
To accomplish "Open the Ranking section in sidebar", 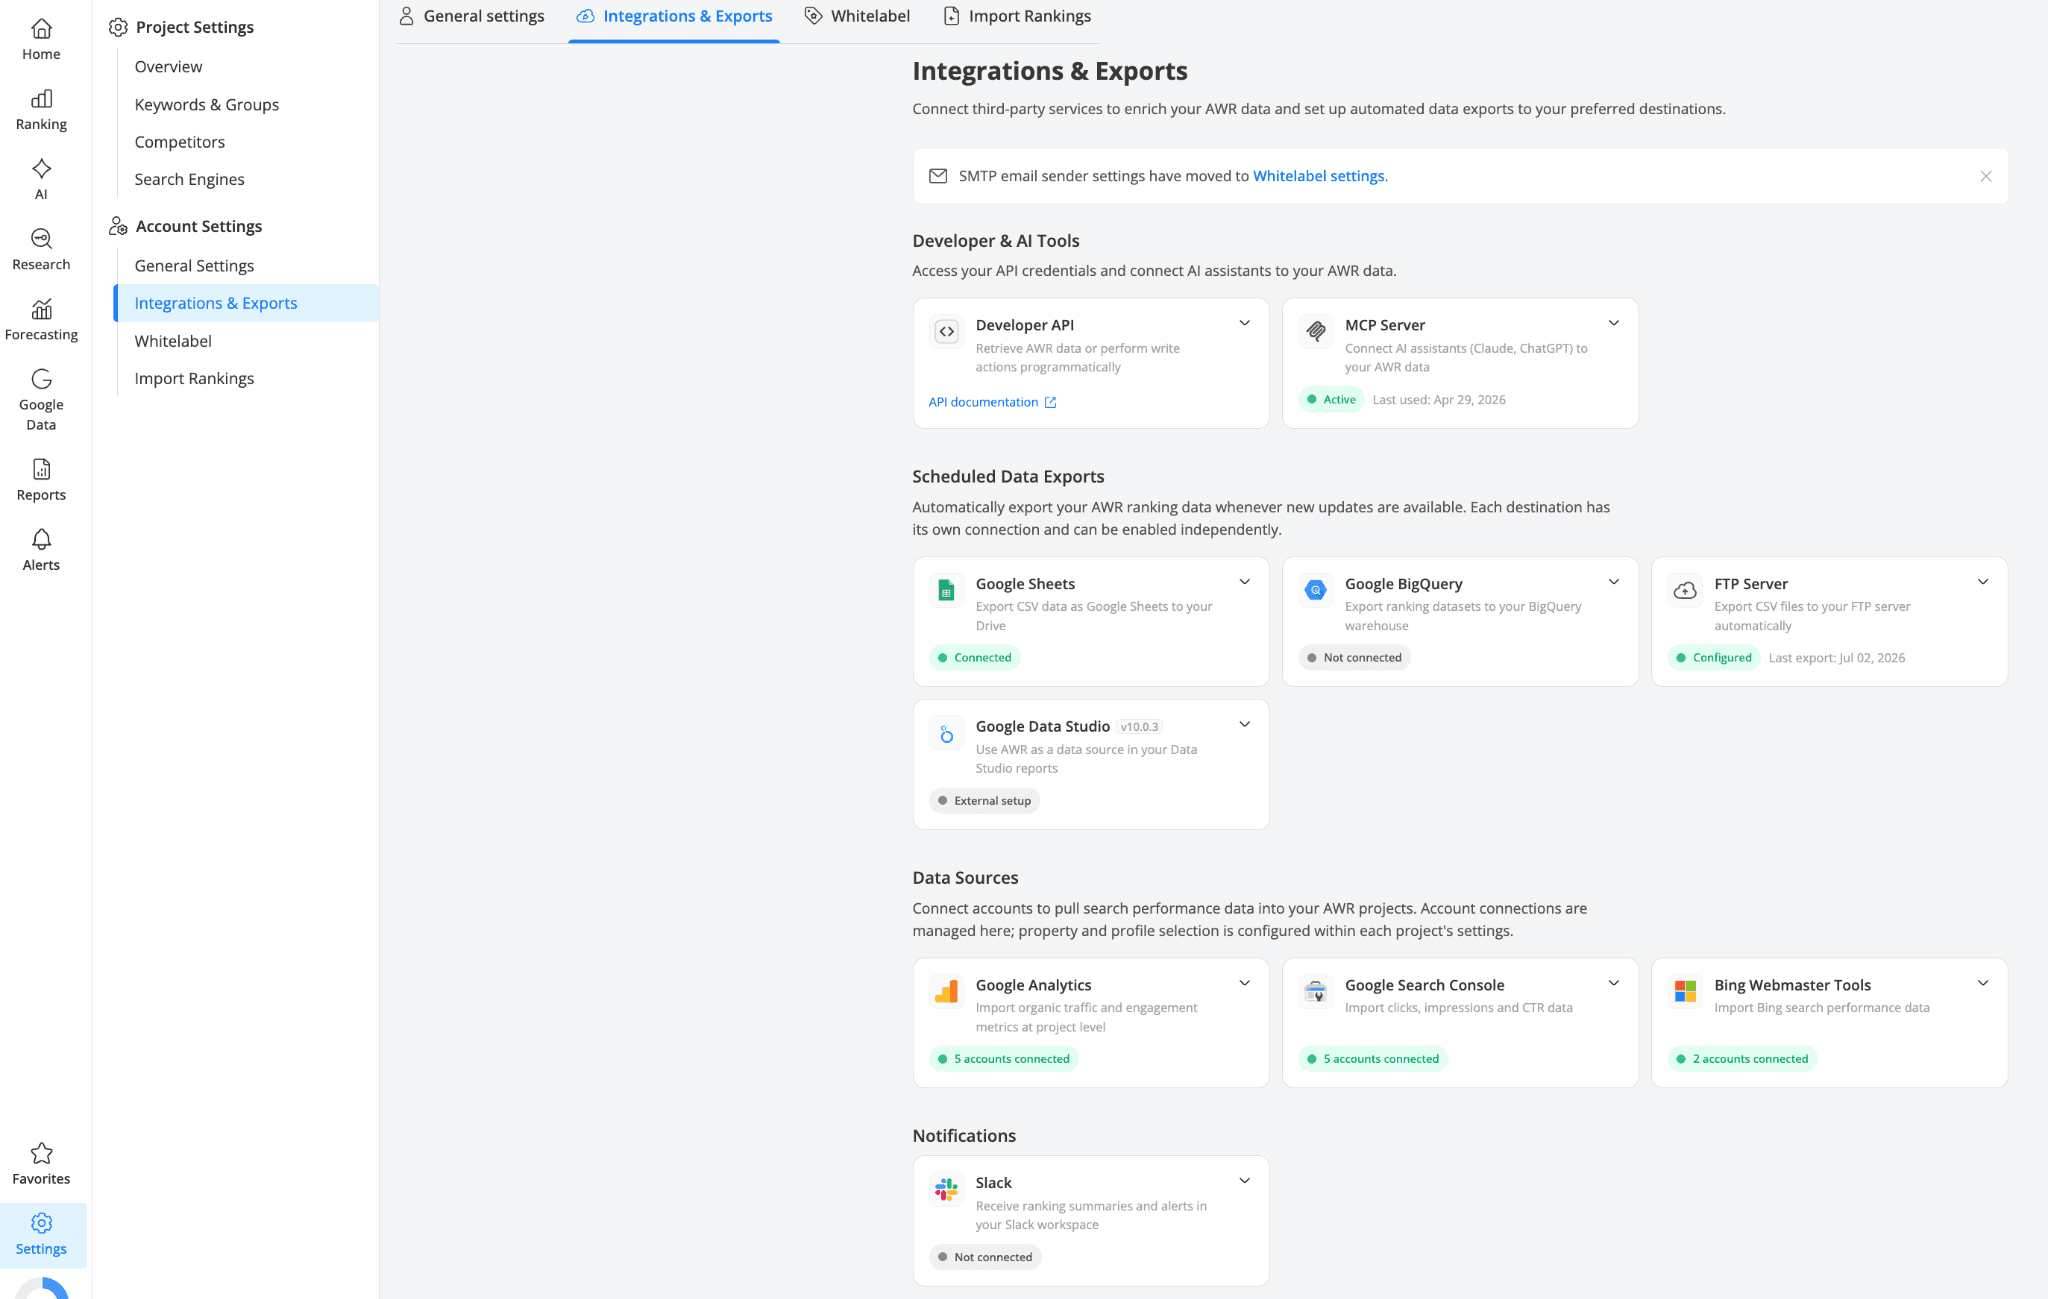I will 41,110.
